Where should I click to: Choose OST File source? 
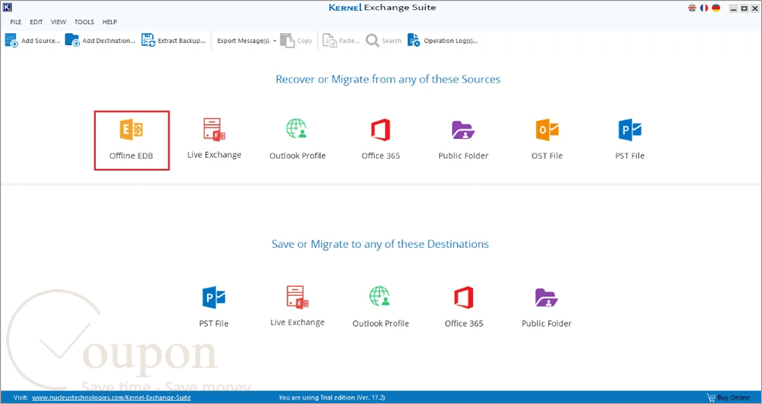547,139
